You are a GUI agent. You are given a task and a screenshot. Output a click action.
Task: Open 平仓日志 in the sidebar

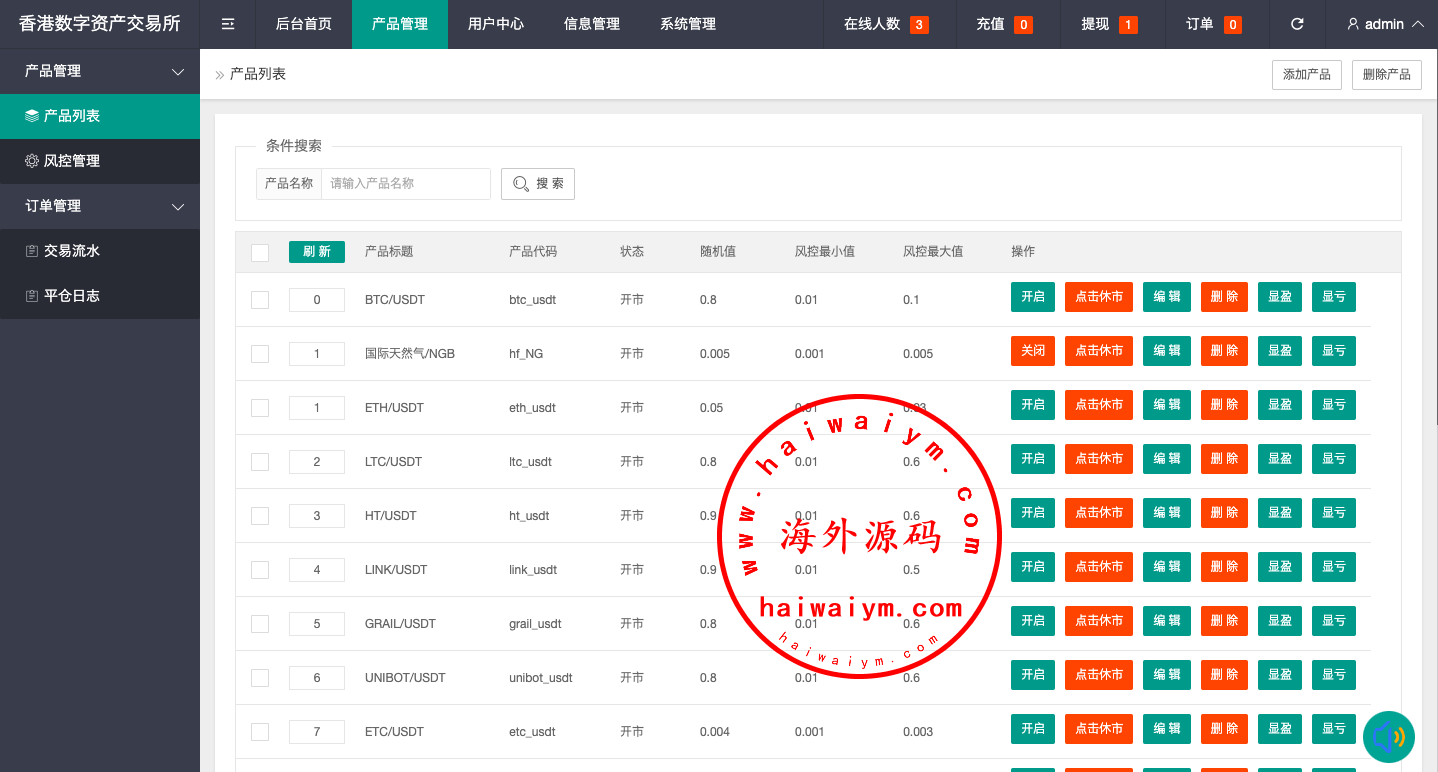click(x=100, y=296)
